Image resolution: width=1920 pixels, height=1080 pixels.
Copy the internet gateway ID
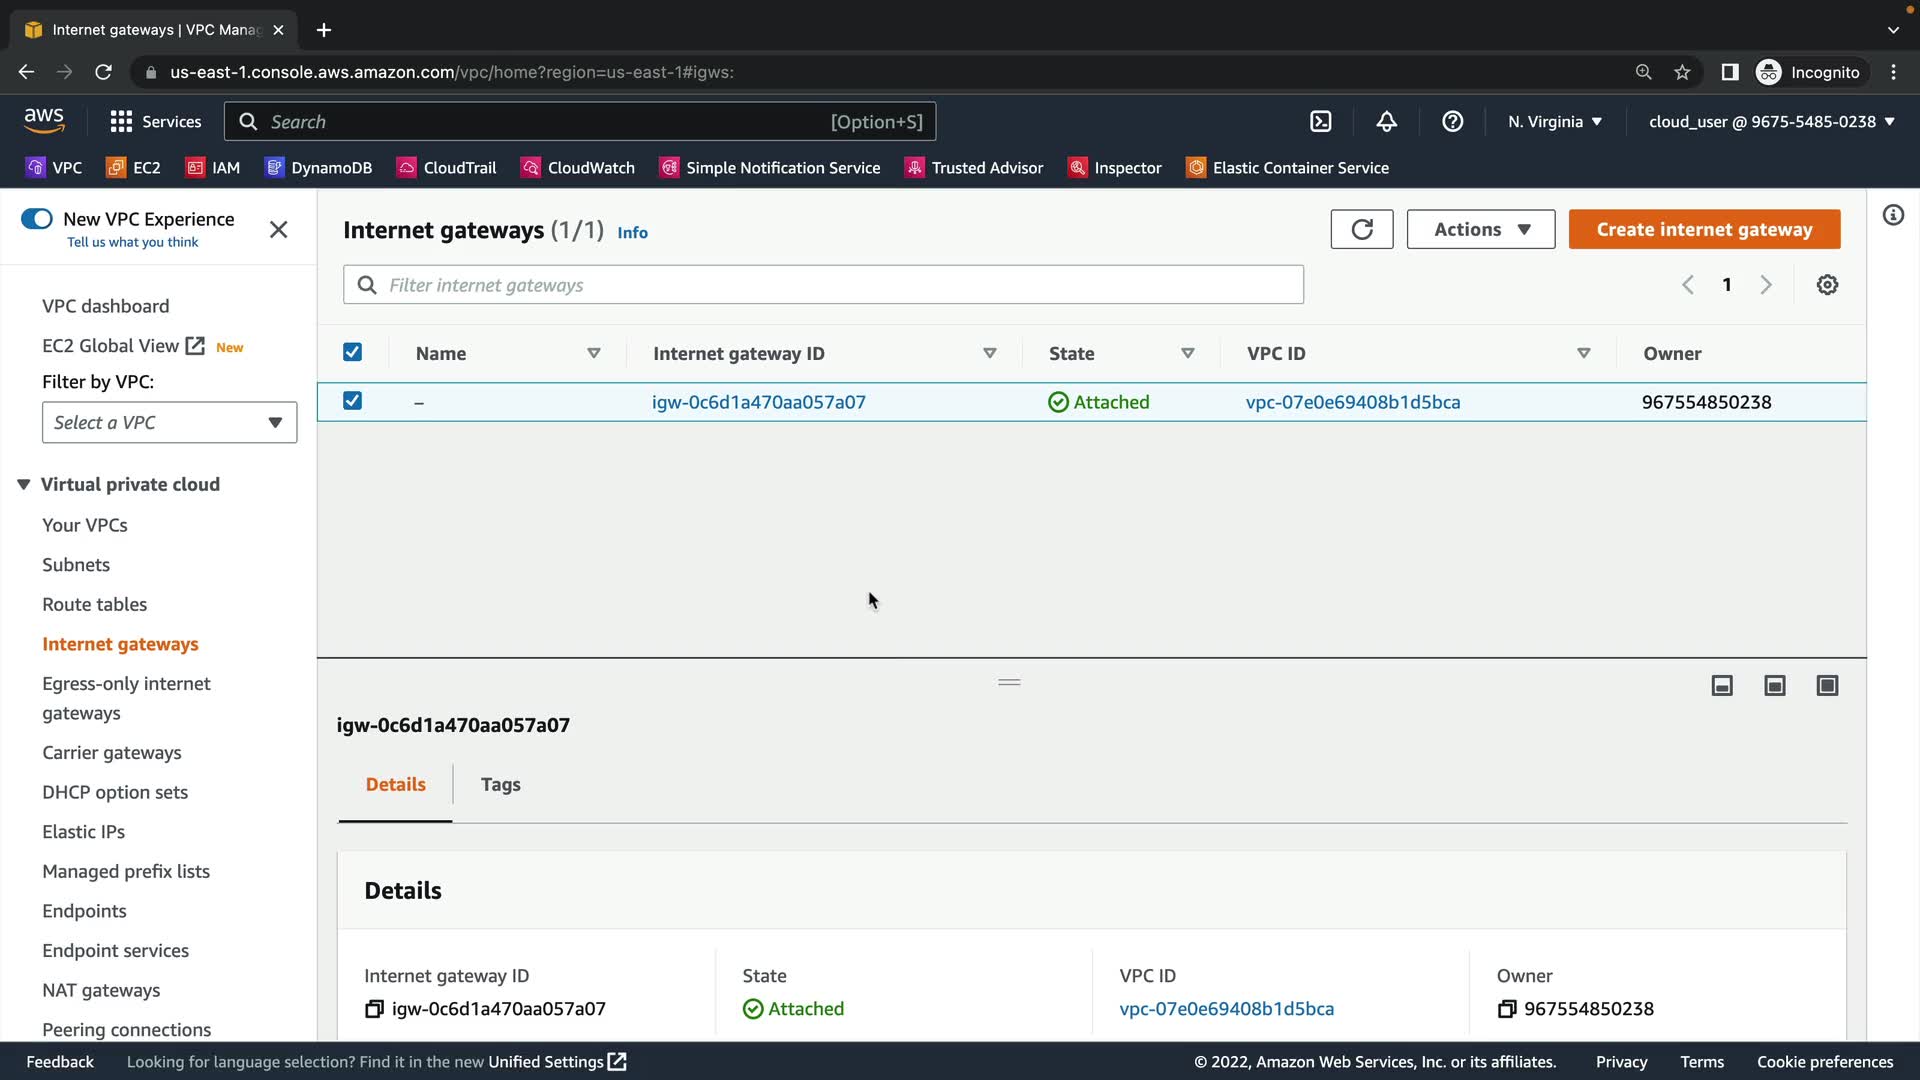tap(374, 1009)
